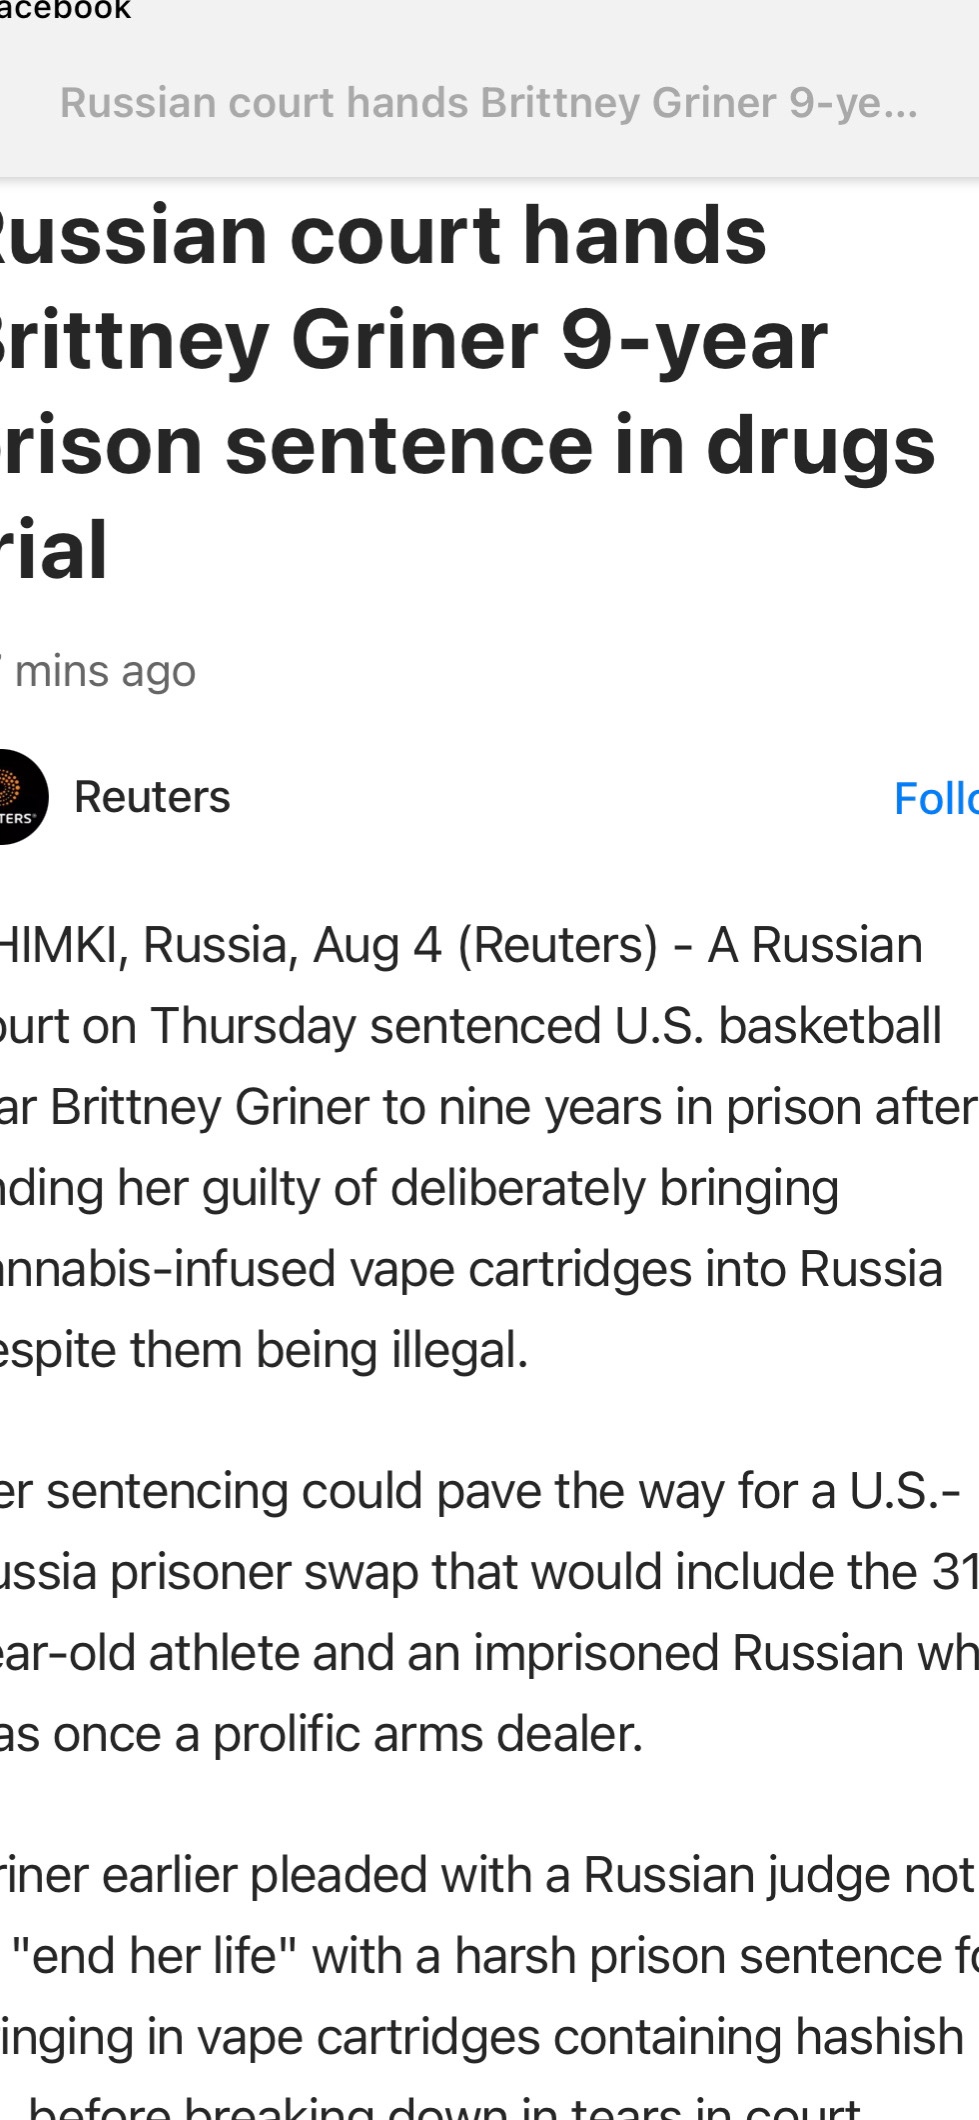Click the page title in the address bar

[x=488, y=103]
